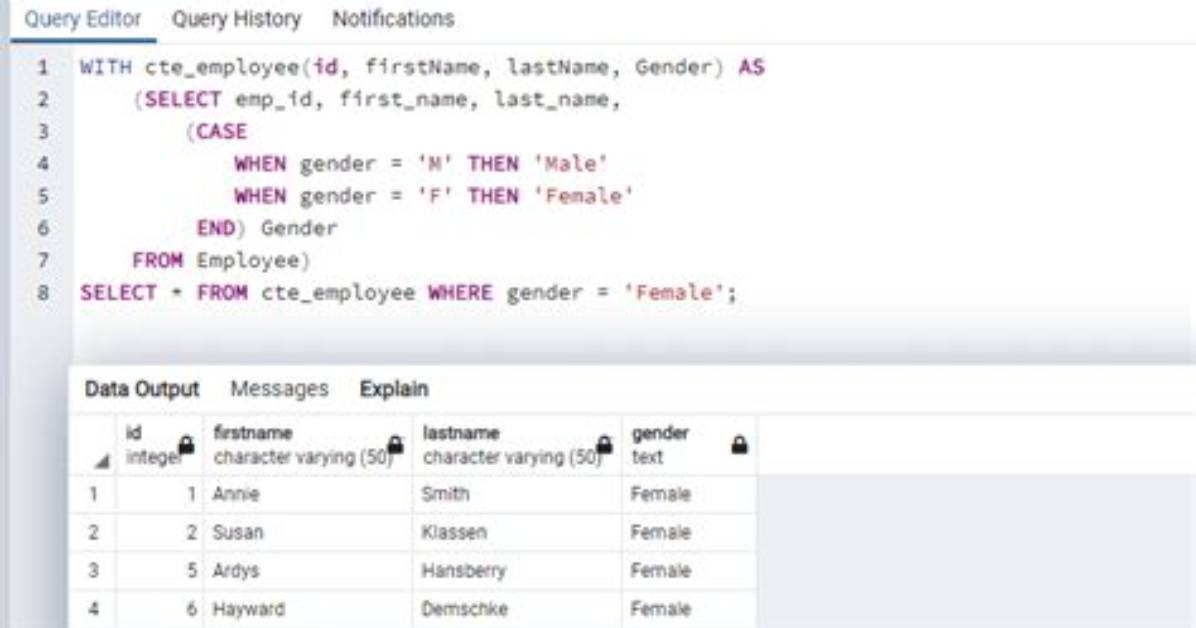Click the cell containing Ardys
This screenshot has width=1196, height=628.
pyautogui.click(x=308, y=571)
